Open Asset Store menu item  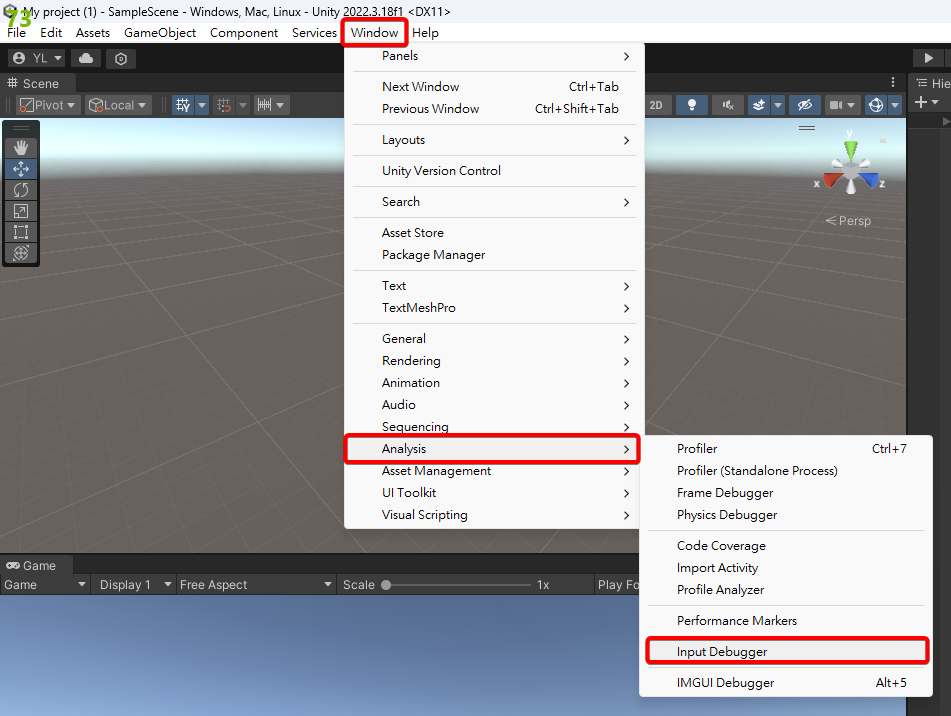pyautogui.click(x=494, y=233)
